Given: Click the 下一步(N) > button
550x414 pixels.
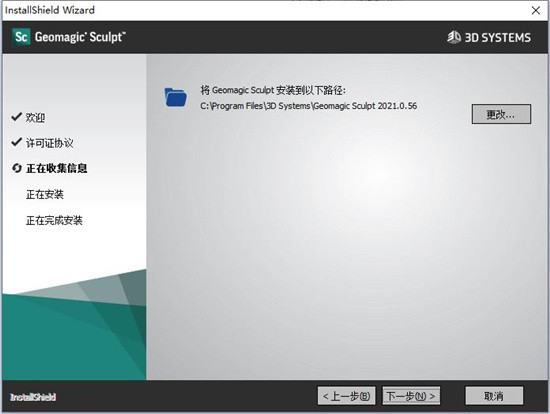Looking at the screenshot, I should click(x=411, y=396).
